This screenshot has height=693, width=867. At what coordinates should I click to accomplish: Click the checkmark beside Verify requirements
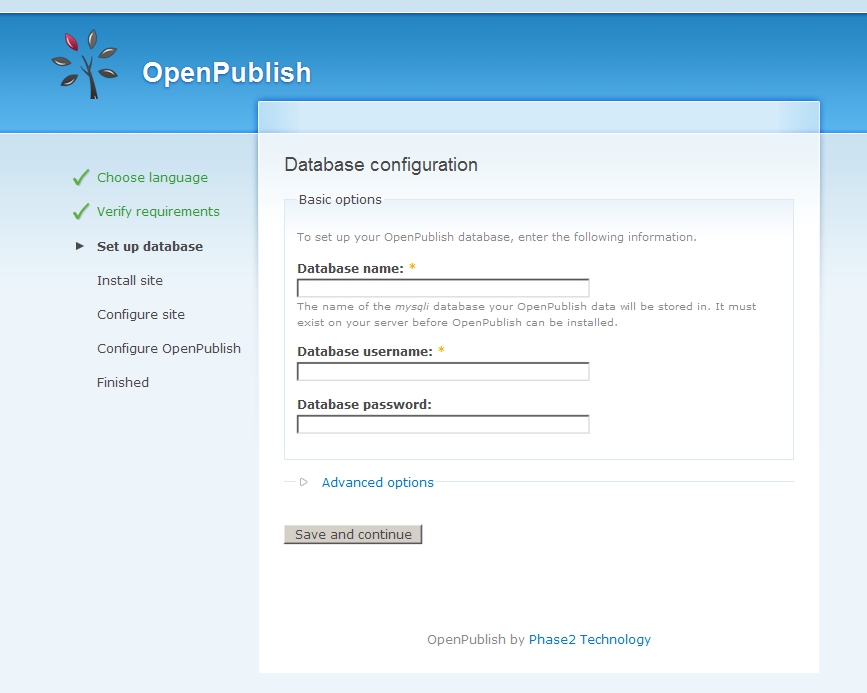click(81, 211)
